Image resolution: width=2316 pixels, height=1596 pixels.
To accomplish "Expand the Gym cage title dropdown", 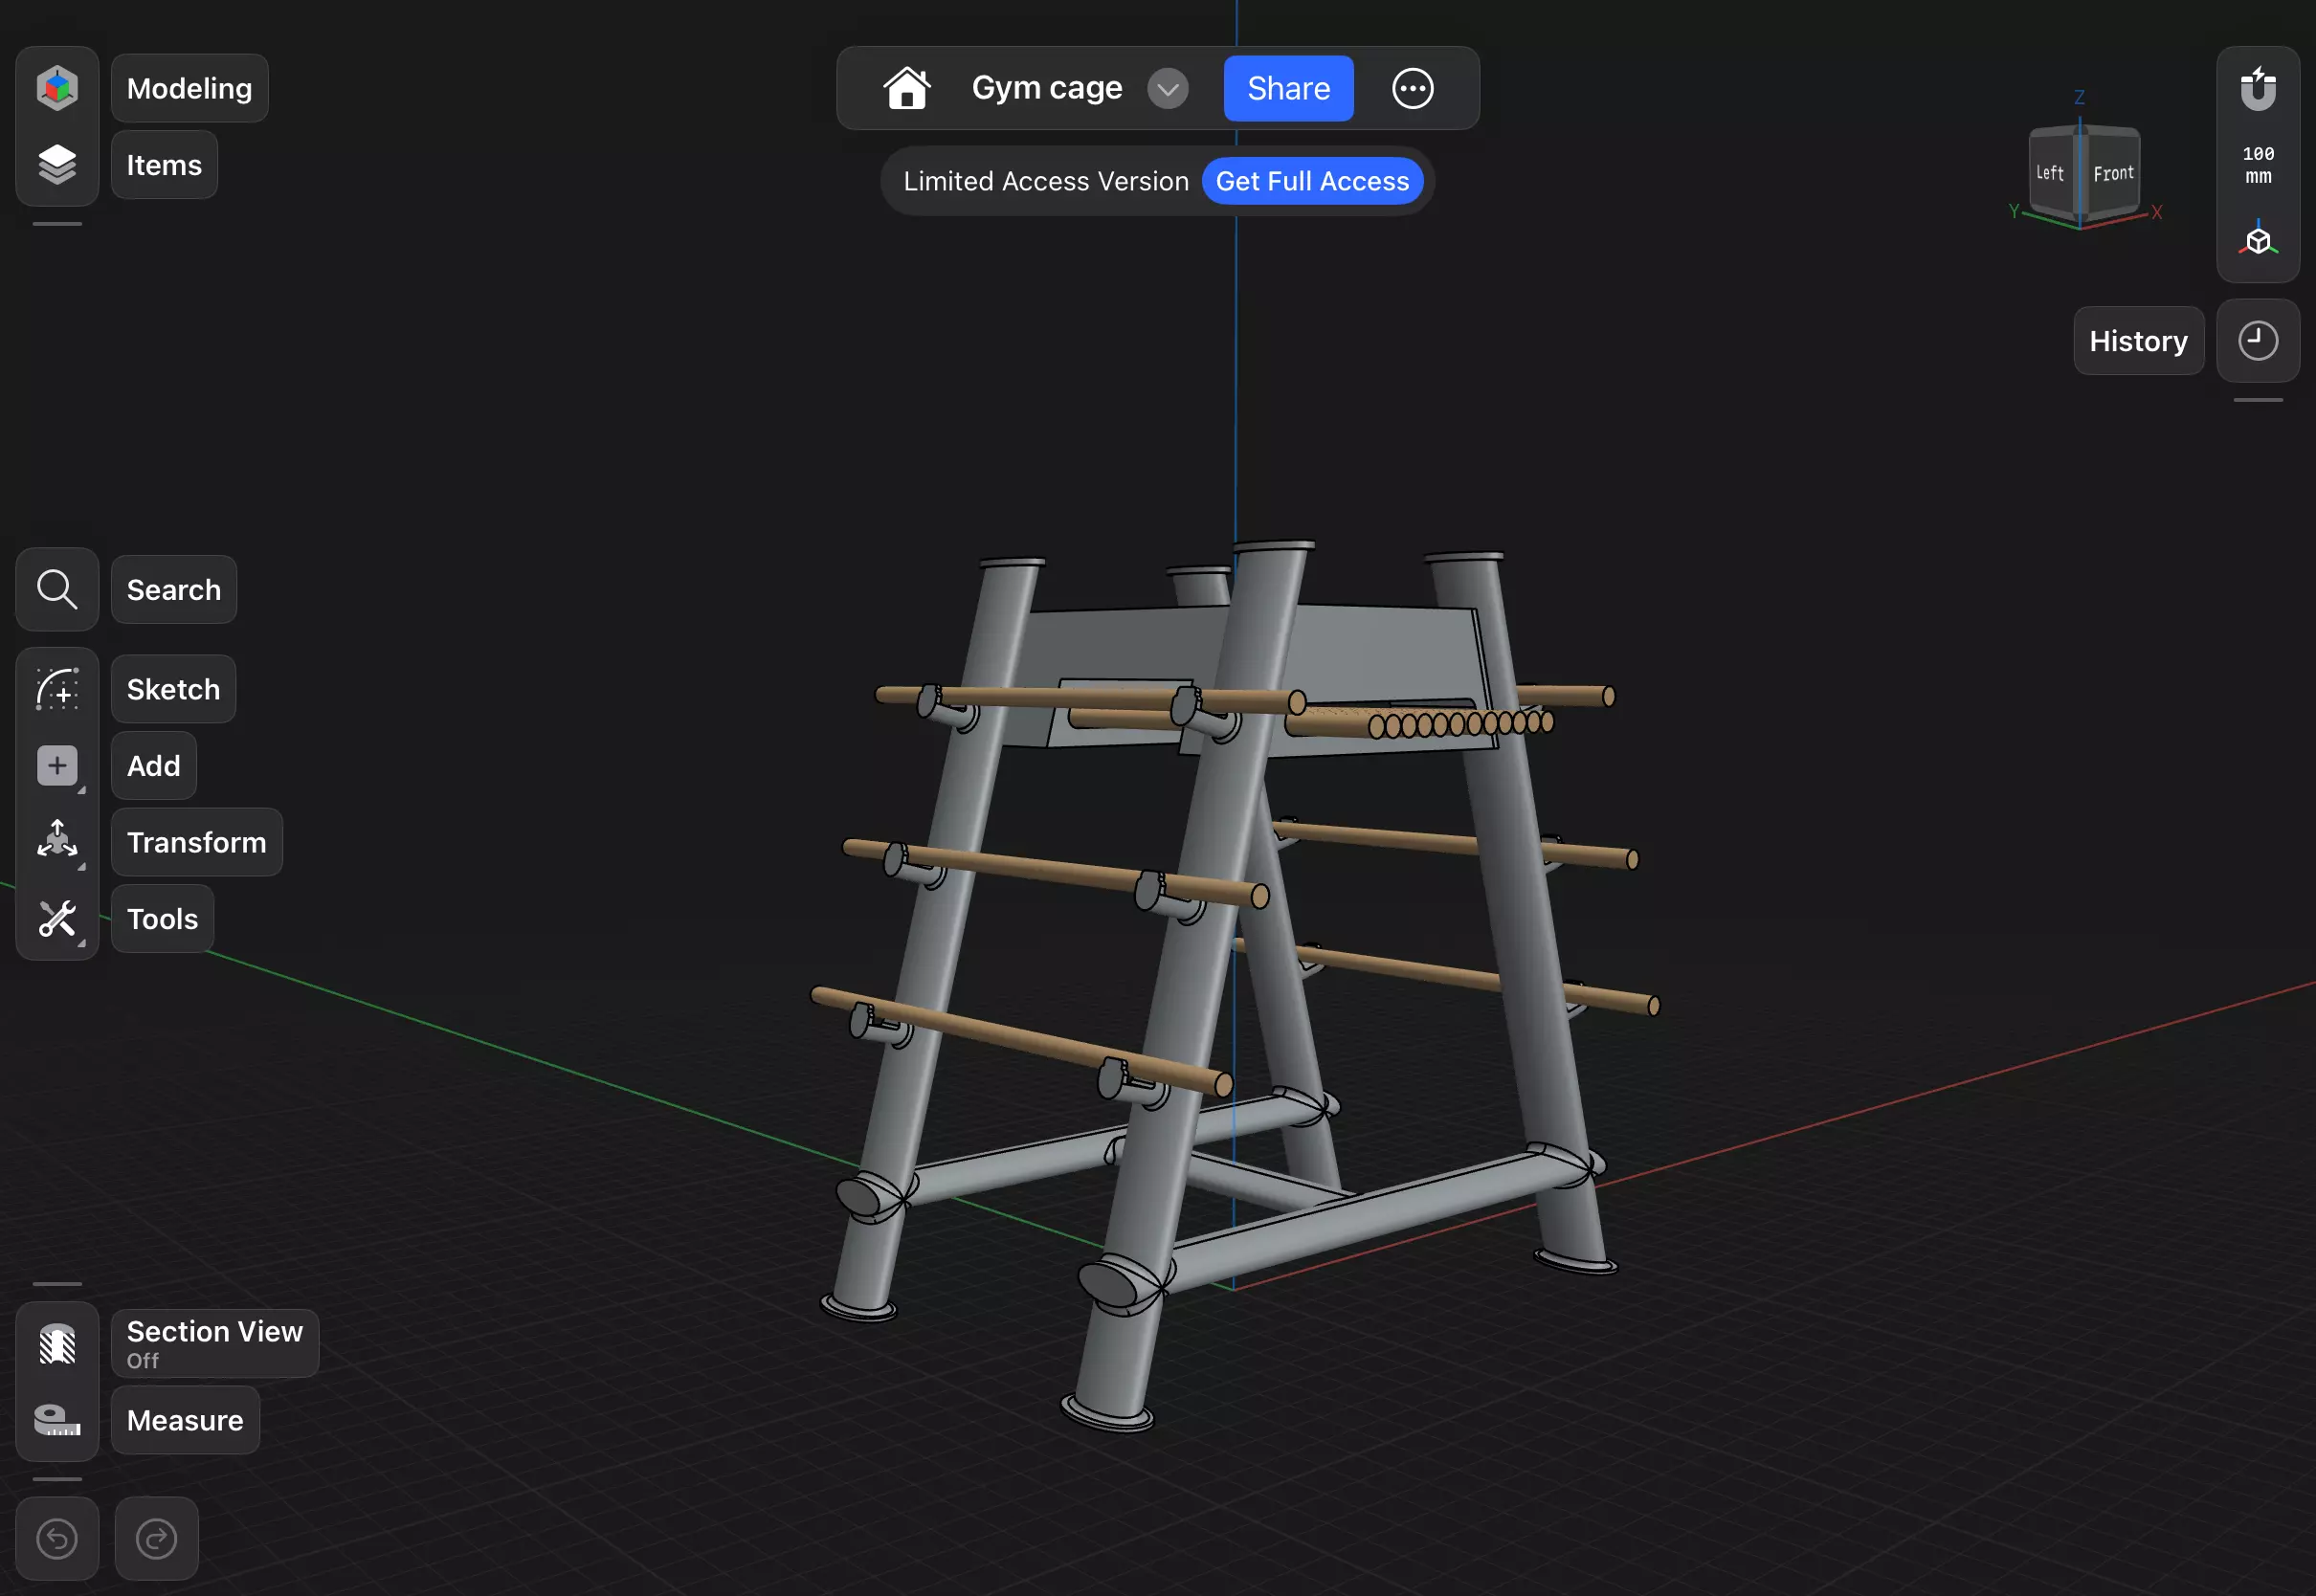I will pos(1167,89).
